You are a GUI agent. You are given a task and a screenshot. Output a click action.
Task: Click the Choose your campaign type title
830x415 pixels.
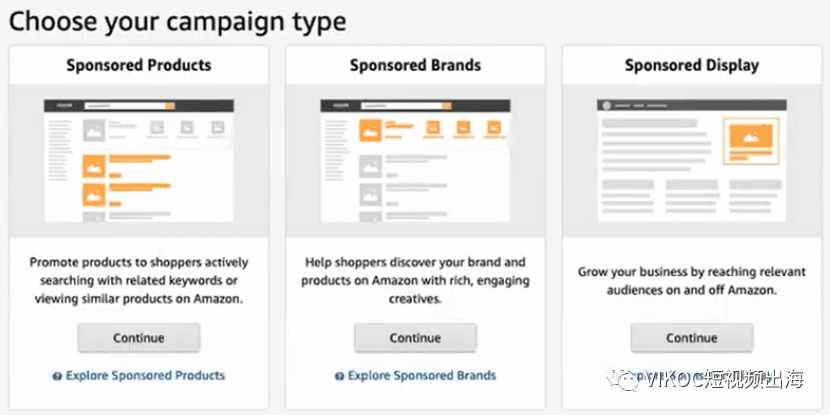(178, 22)
